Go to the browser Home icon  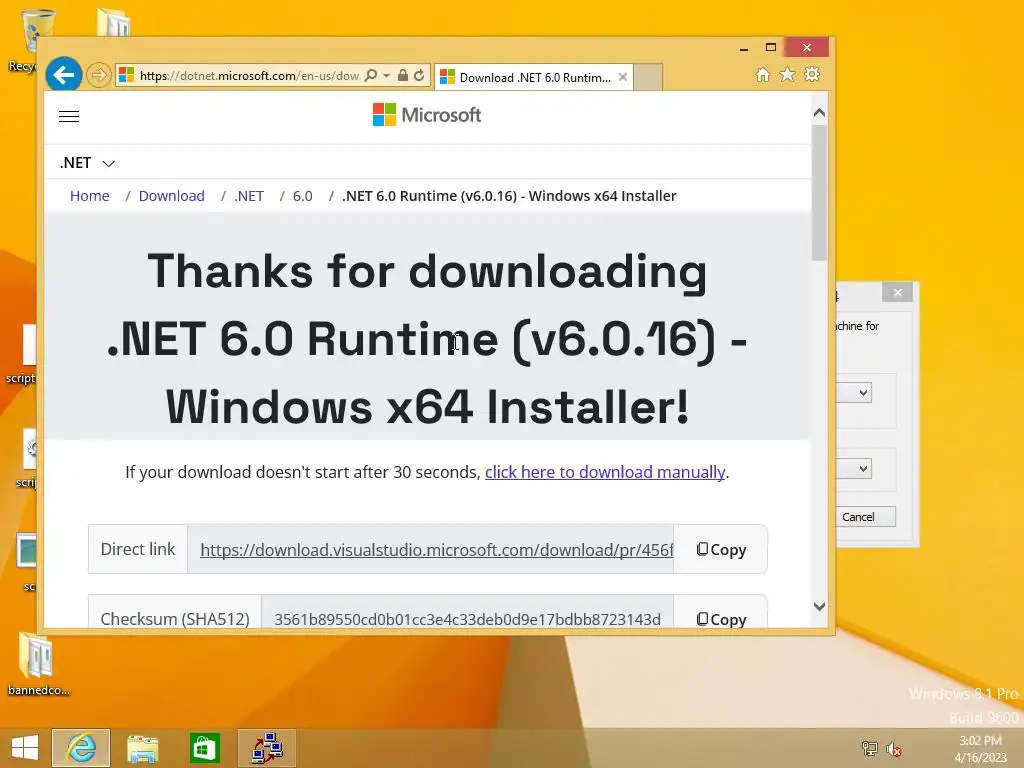pyautogui.click(x=763, y=74)
